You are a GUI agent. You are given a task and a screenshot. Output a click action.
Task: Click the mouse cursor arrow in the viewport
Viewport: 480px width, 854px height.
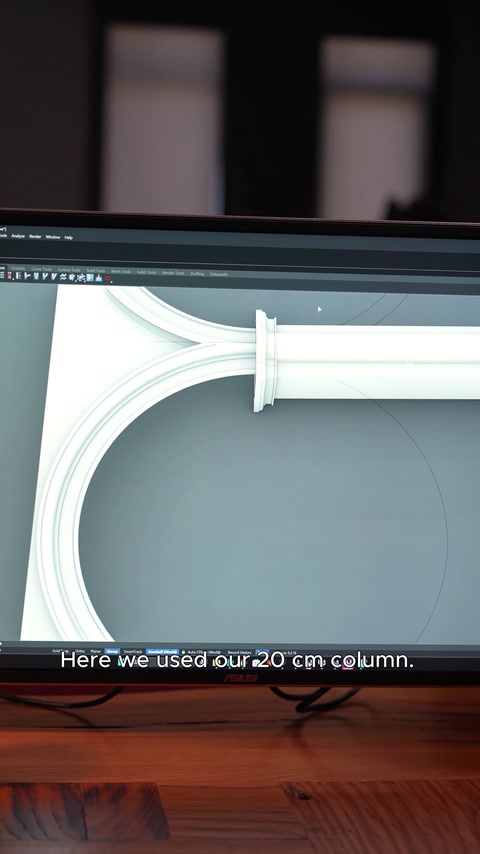coord(320,309)
